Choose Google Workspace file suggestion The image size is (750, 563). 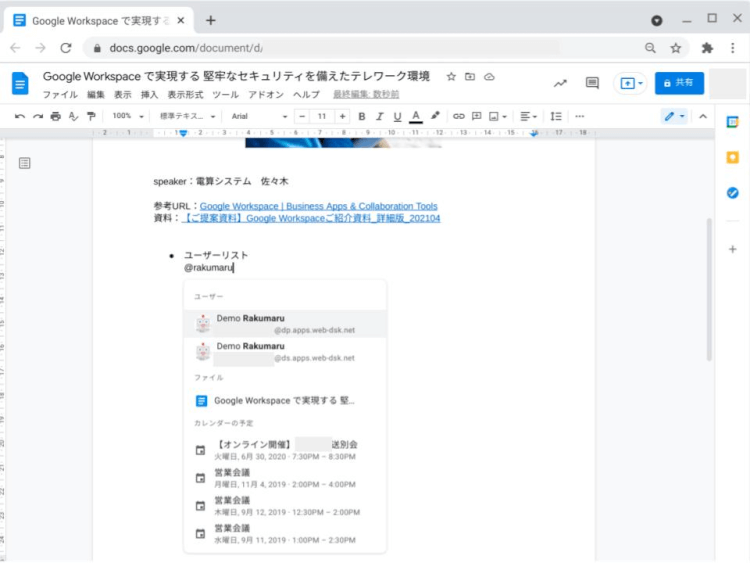click(285, 400)
